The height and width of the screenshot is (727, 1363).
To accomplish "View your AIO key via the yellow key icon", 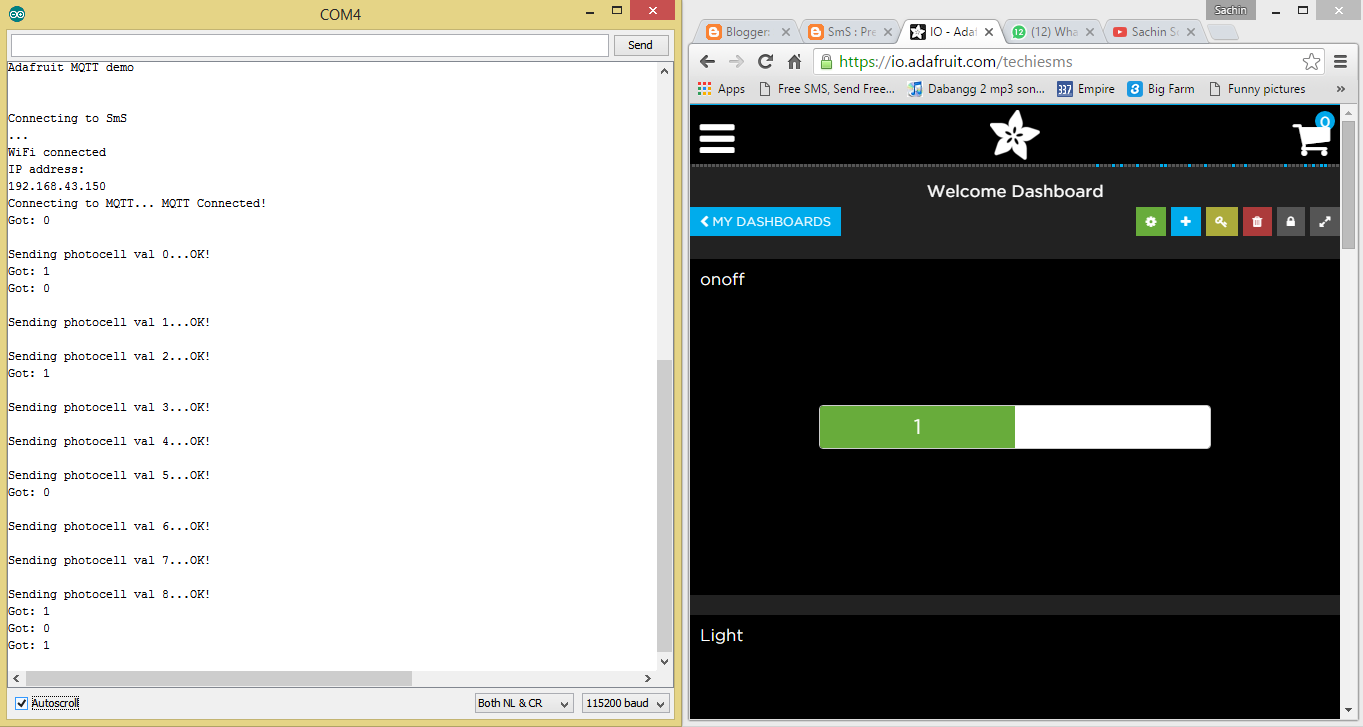I will [x=1221, y=221].
